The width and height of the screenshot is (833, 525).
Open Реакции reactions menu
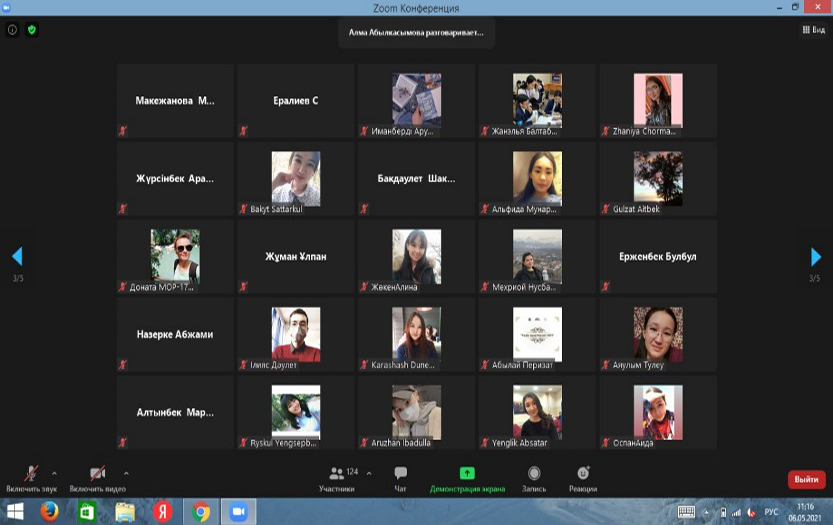point(583,477)
